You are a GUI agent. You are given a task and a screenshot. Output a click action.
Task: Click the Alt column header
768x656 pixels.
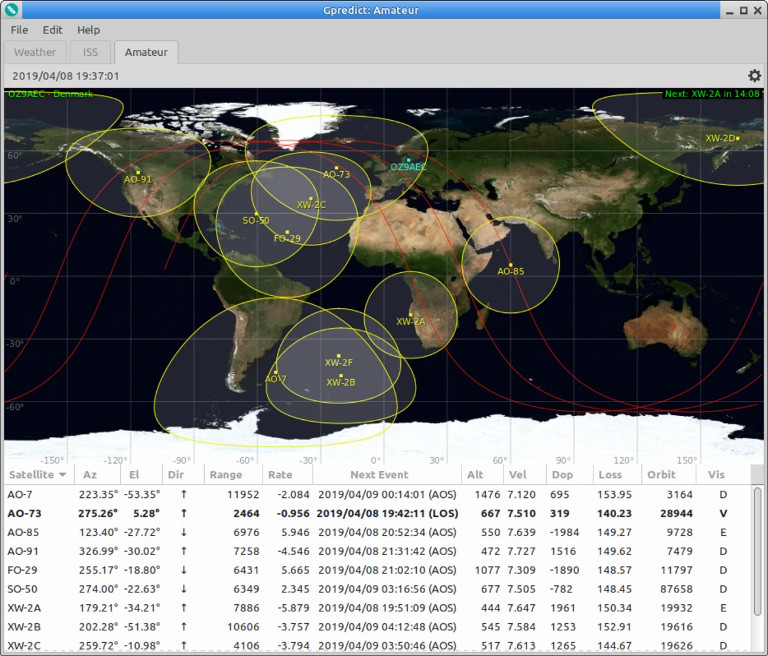(x=482, y=474)
